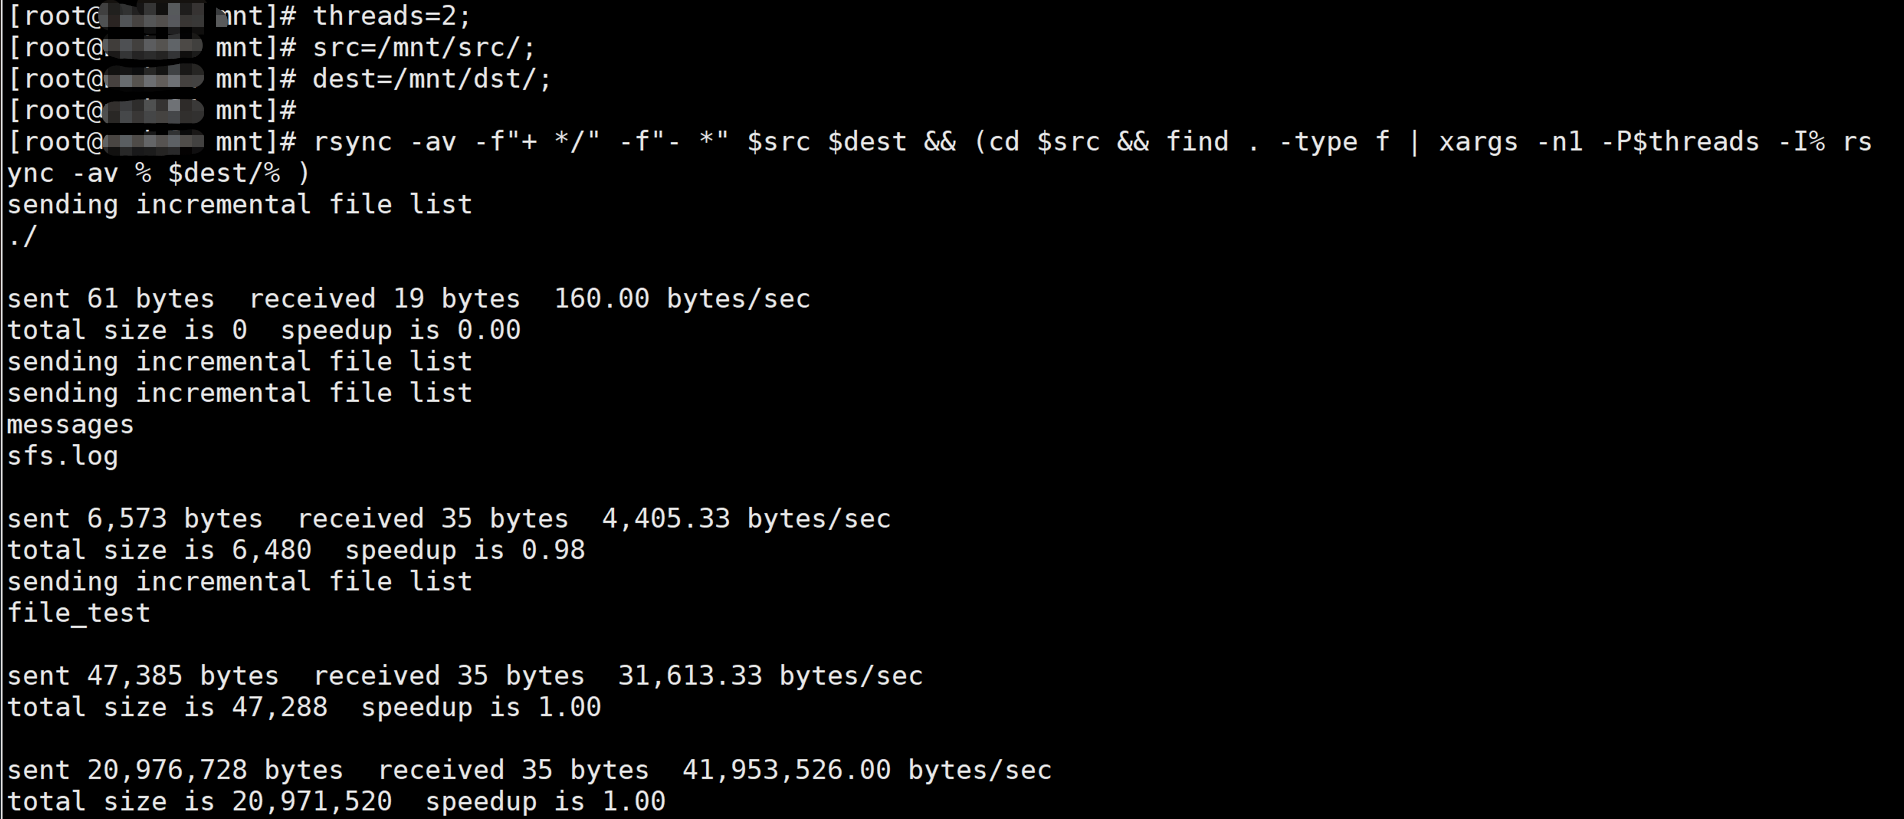This screenshot has height=819, width=1904.
Task: Click the "sent 20,976,728 bytes" text
Action: (x=175, y=770)
